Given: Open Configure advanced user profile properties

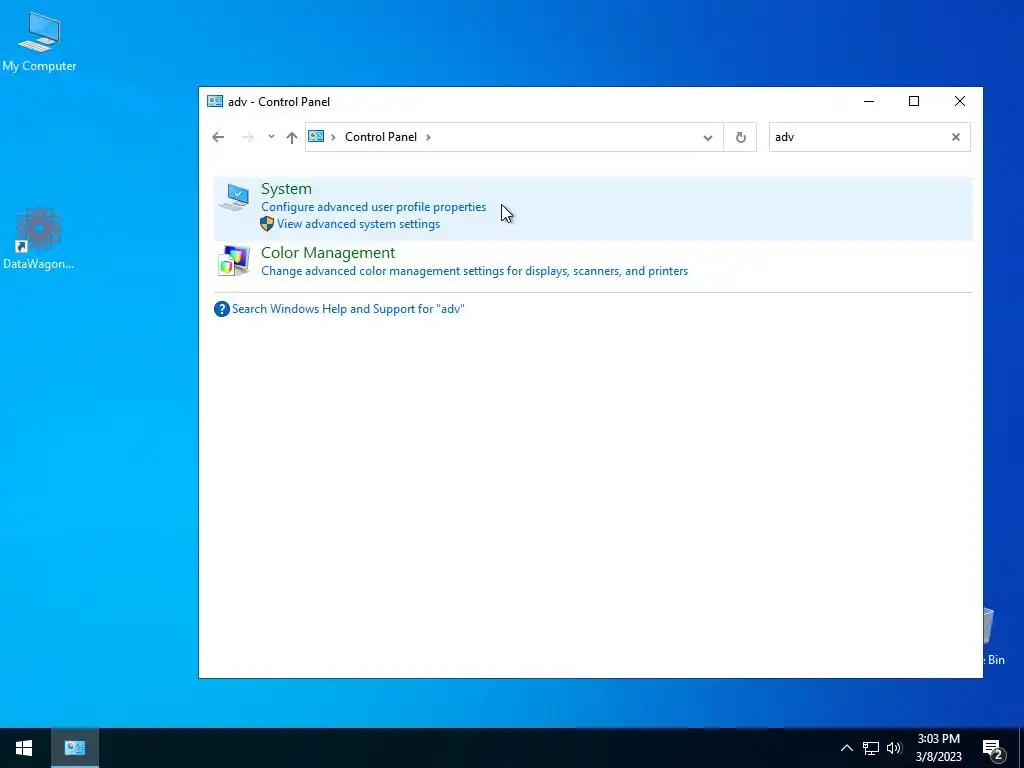Looking at the screenshot, I should tap(374, 207).
